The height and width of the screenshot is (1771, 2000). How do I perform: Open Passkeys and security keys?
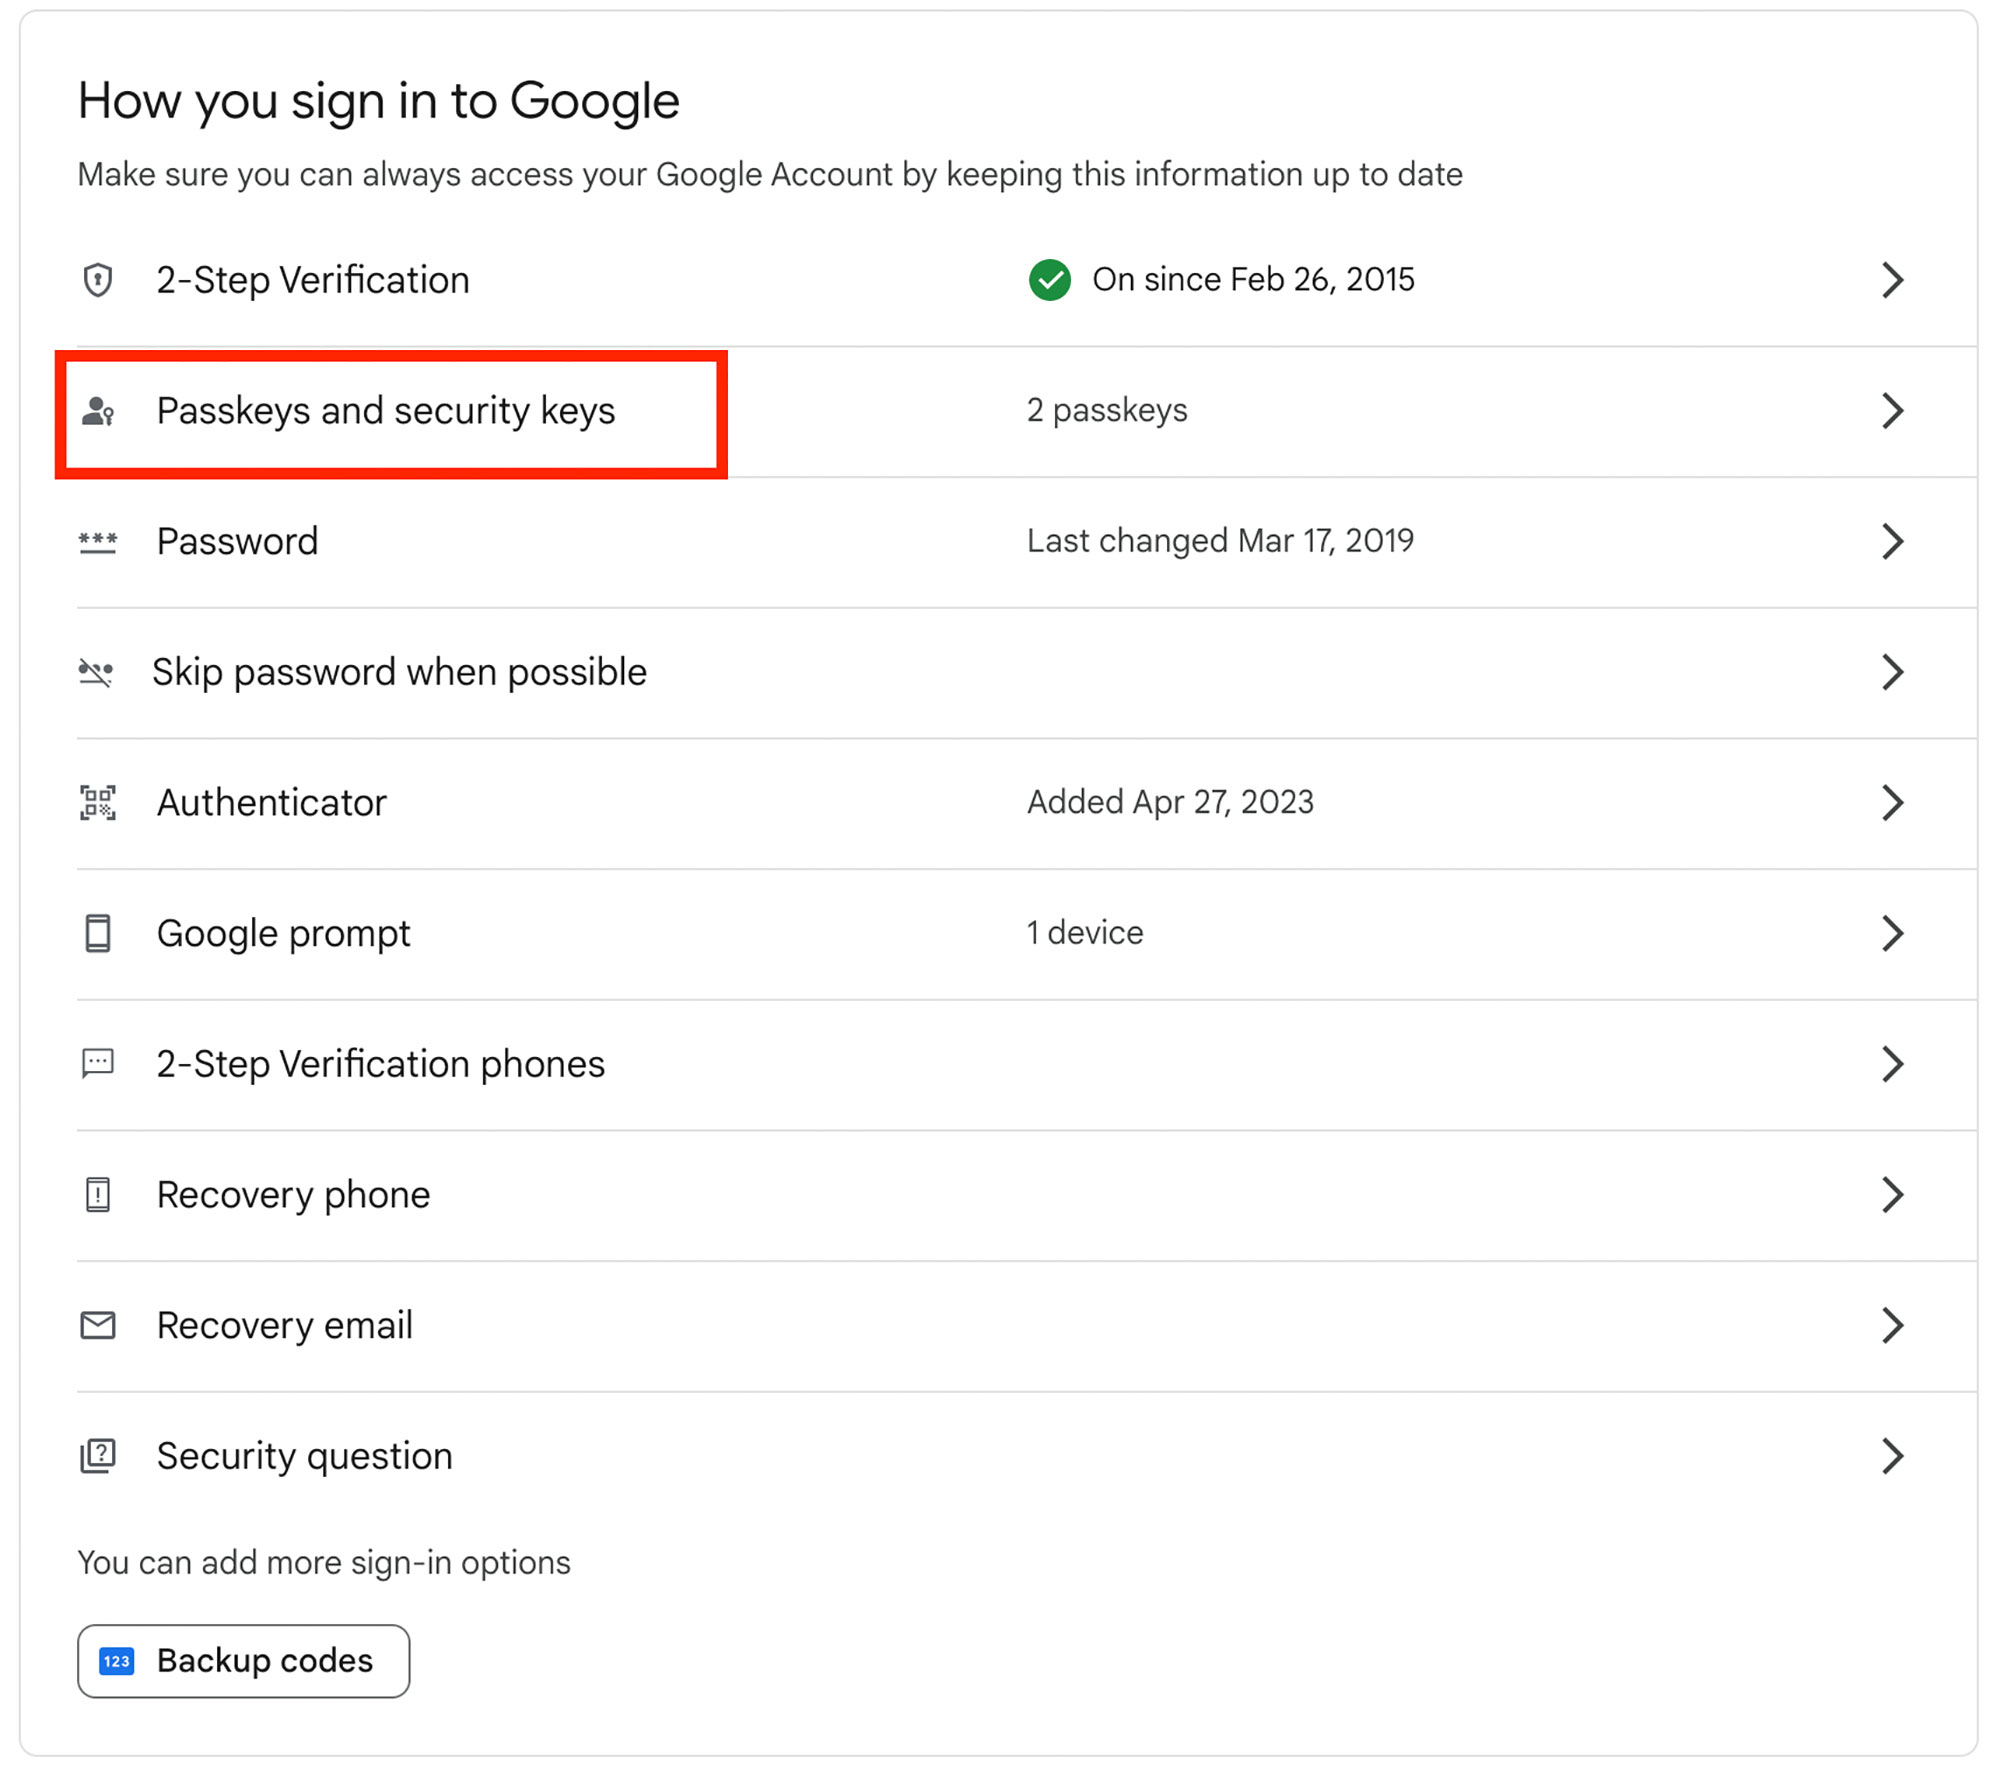pyautogui.click(x=386, y=411)
